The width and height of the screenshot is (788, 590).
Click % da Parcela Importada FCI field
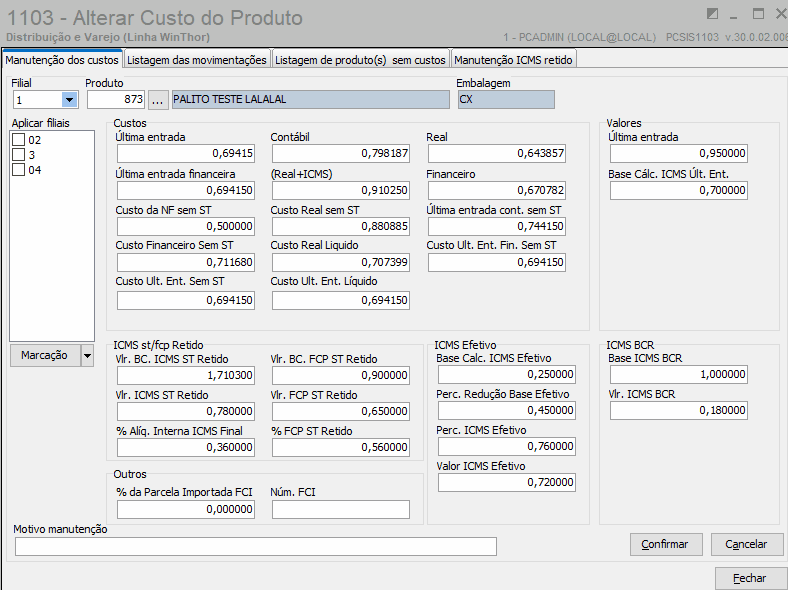(x=186, y=510)
